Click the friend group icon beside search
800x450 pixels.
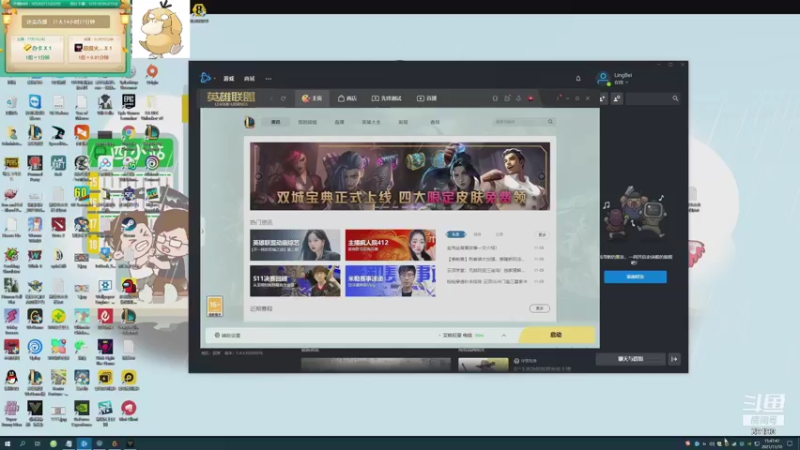[x=617, y=98]
